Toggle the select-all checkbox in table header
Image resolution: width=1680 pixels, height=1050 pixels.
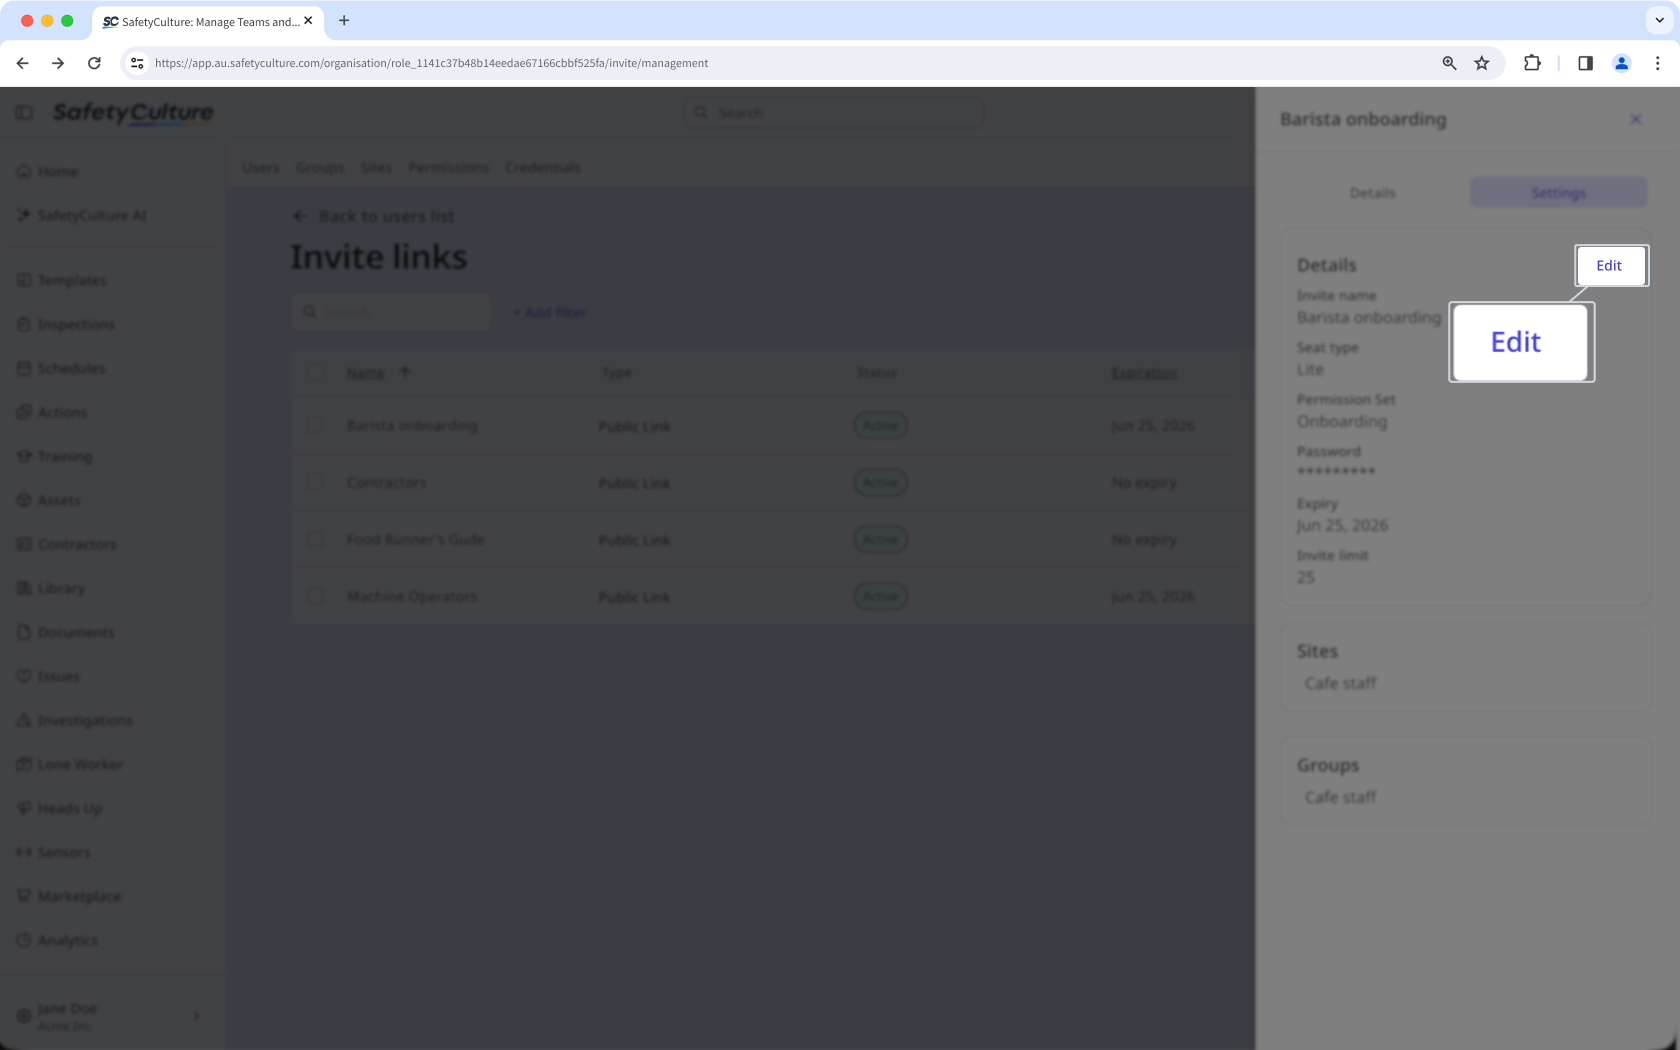[315, 372]
